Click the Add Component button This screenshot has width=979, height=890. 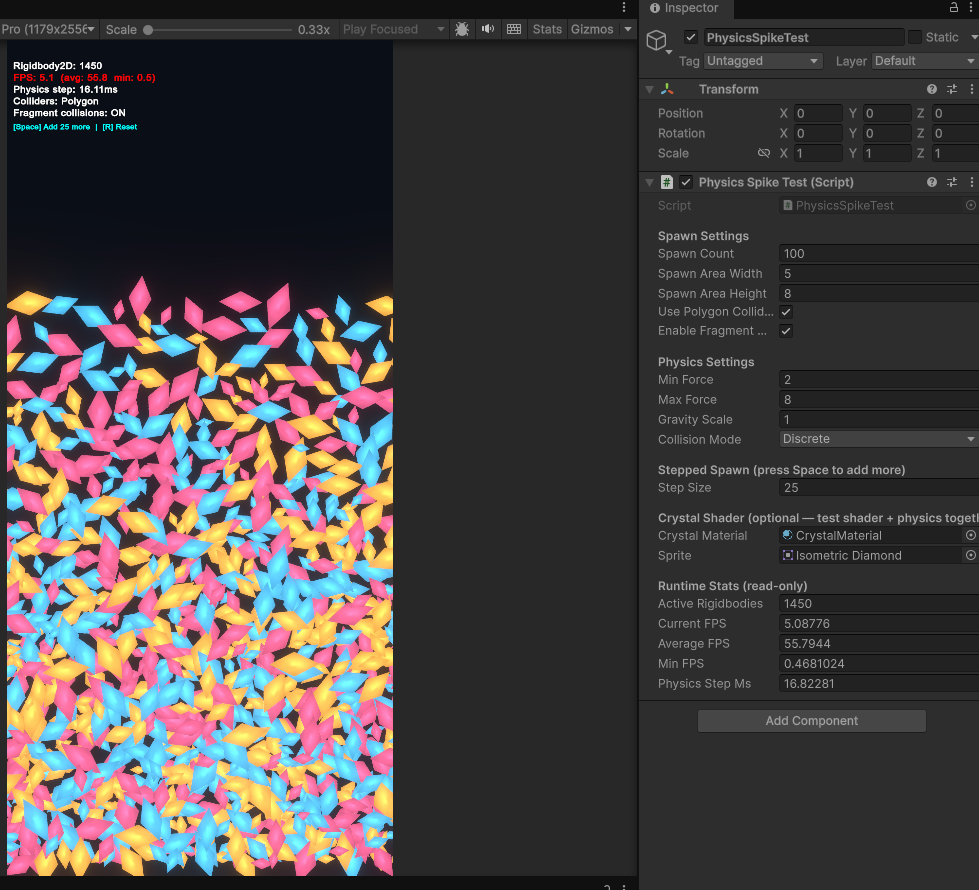pyautogui.click(x=811, y=721)
